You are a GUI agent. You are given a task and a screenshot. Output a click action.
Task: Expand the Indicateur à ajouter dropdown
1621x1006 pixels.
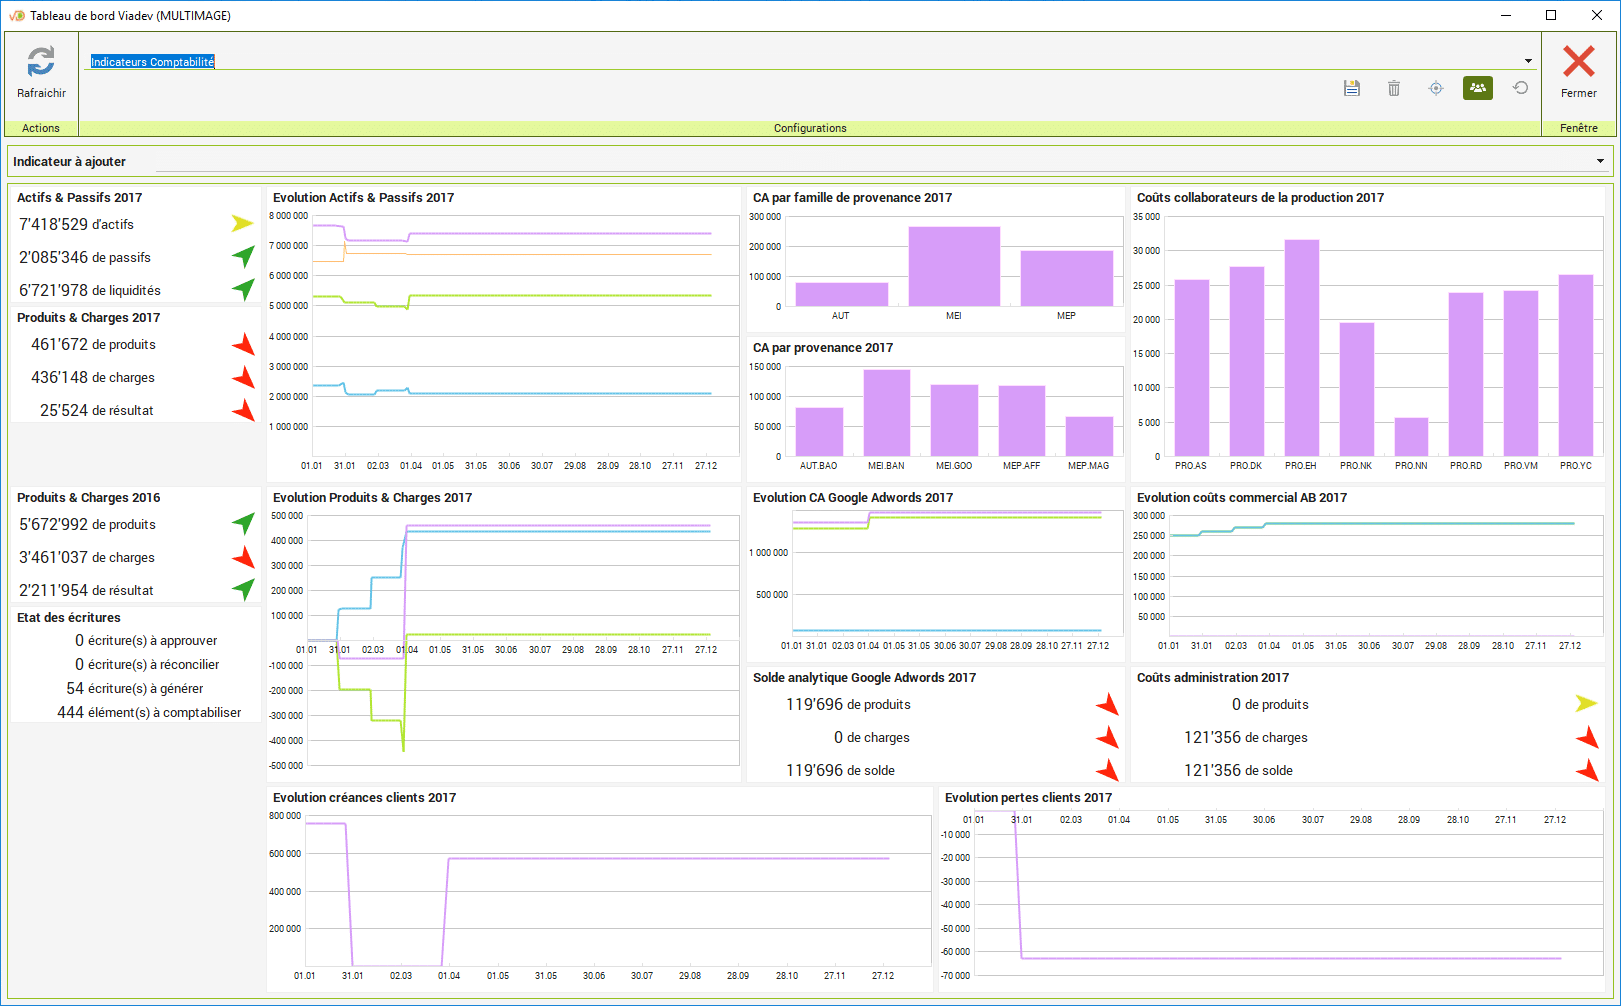click(1599, 161)
